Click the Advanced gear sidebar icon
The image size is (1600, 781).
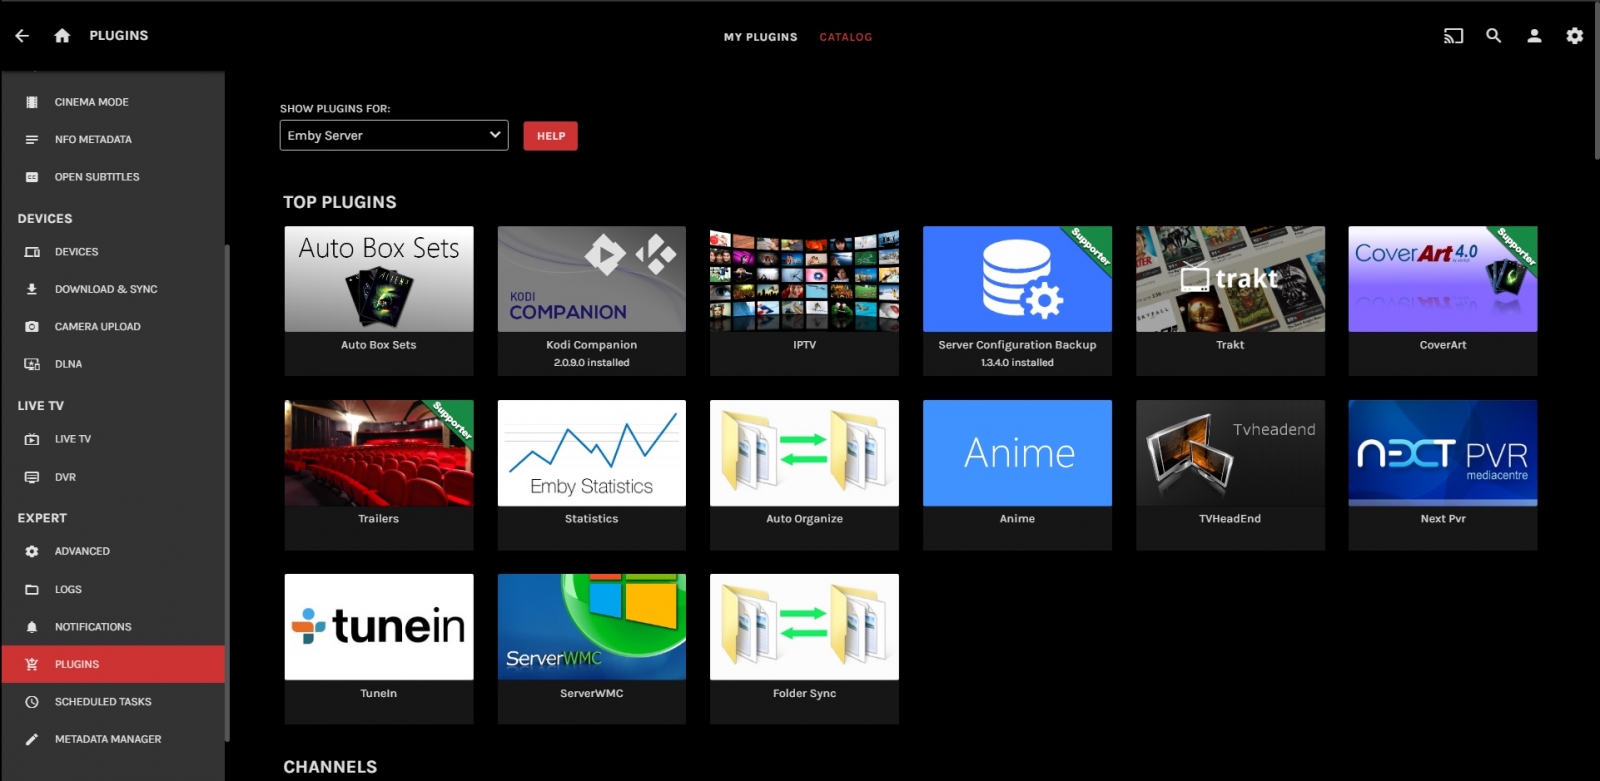pyautogui.click(x=32, y=552)
